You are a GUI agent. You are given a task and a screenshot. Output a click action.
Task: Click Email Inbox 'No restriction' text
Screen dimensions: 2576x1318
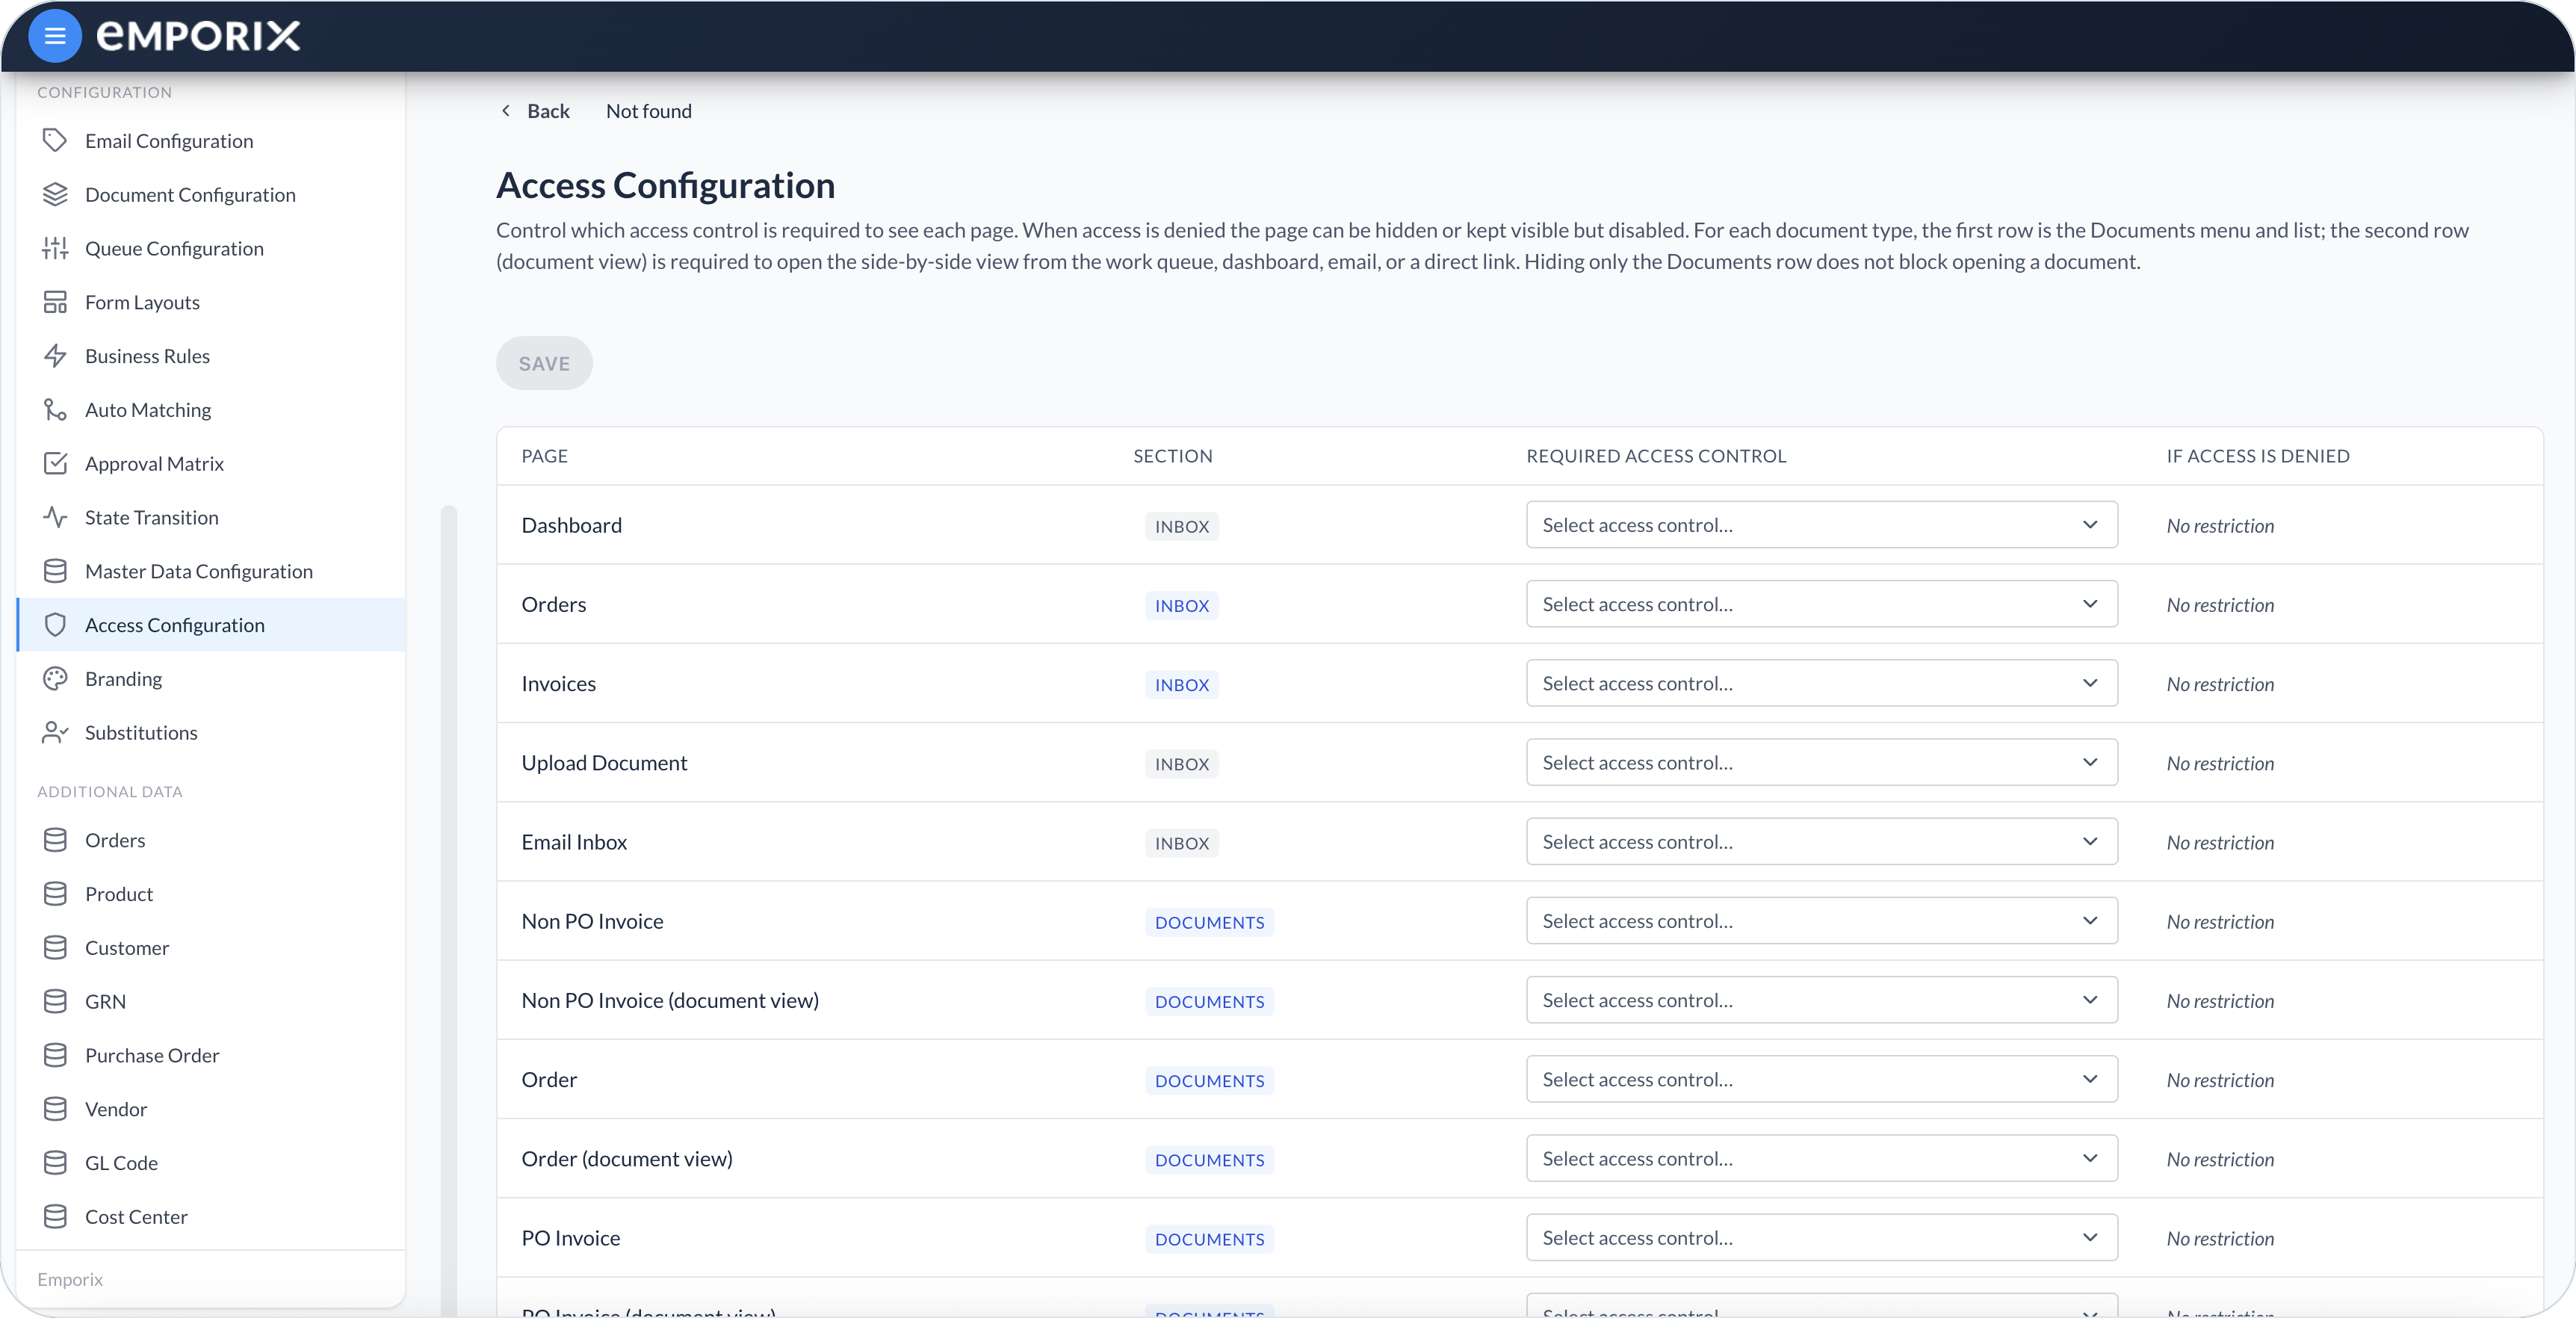point(2220,843)
